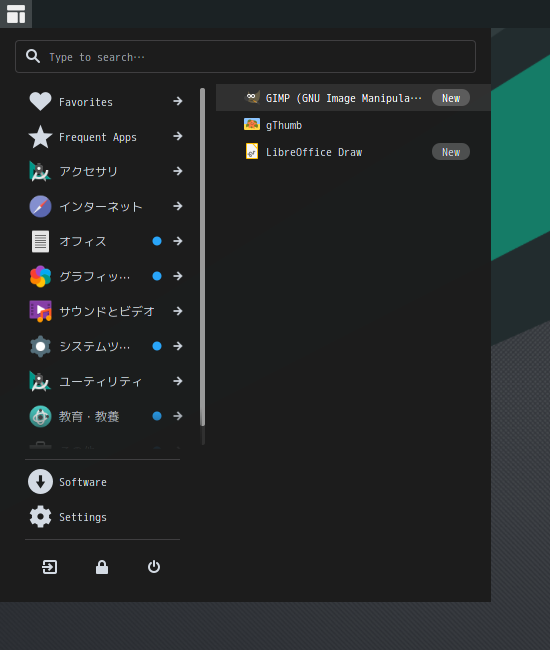Click New badge beside GIMP
Image resolution: width=550 pixels, height=650 pixels.
(x=451, y=98)
